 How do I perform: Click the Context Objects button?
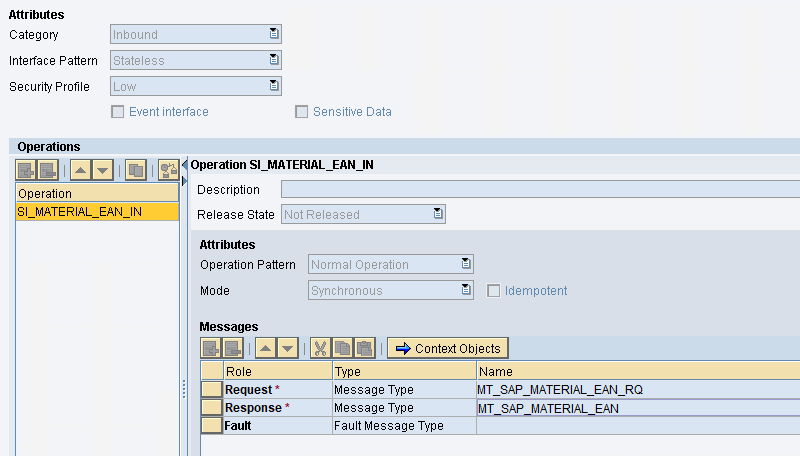[448, 348]
